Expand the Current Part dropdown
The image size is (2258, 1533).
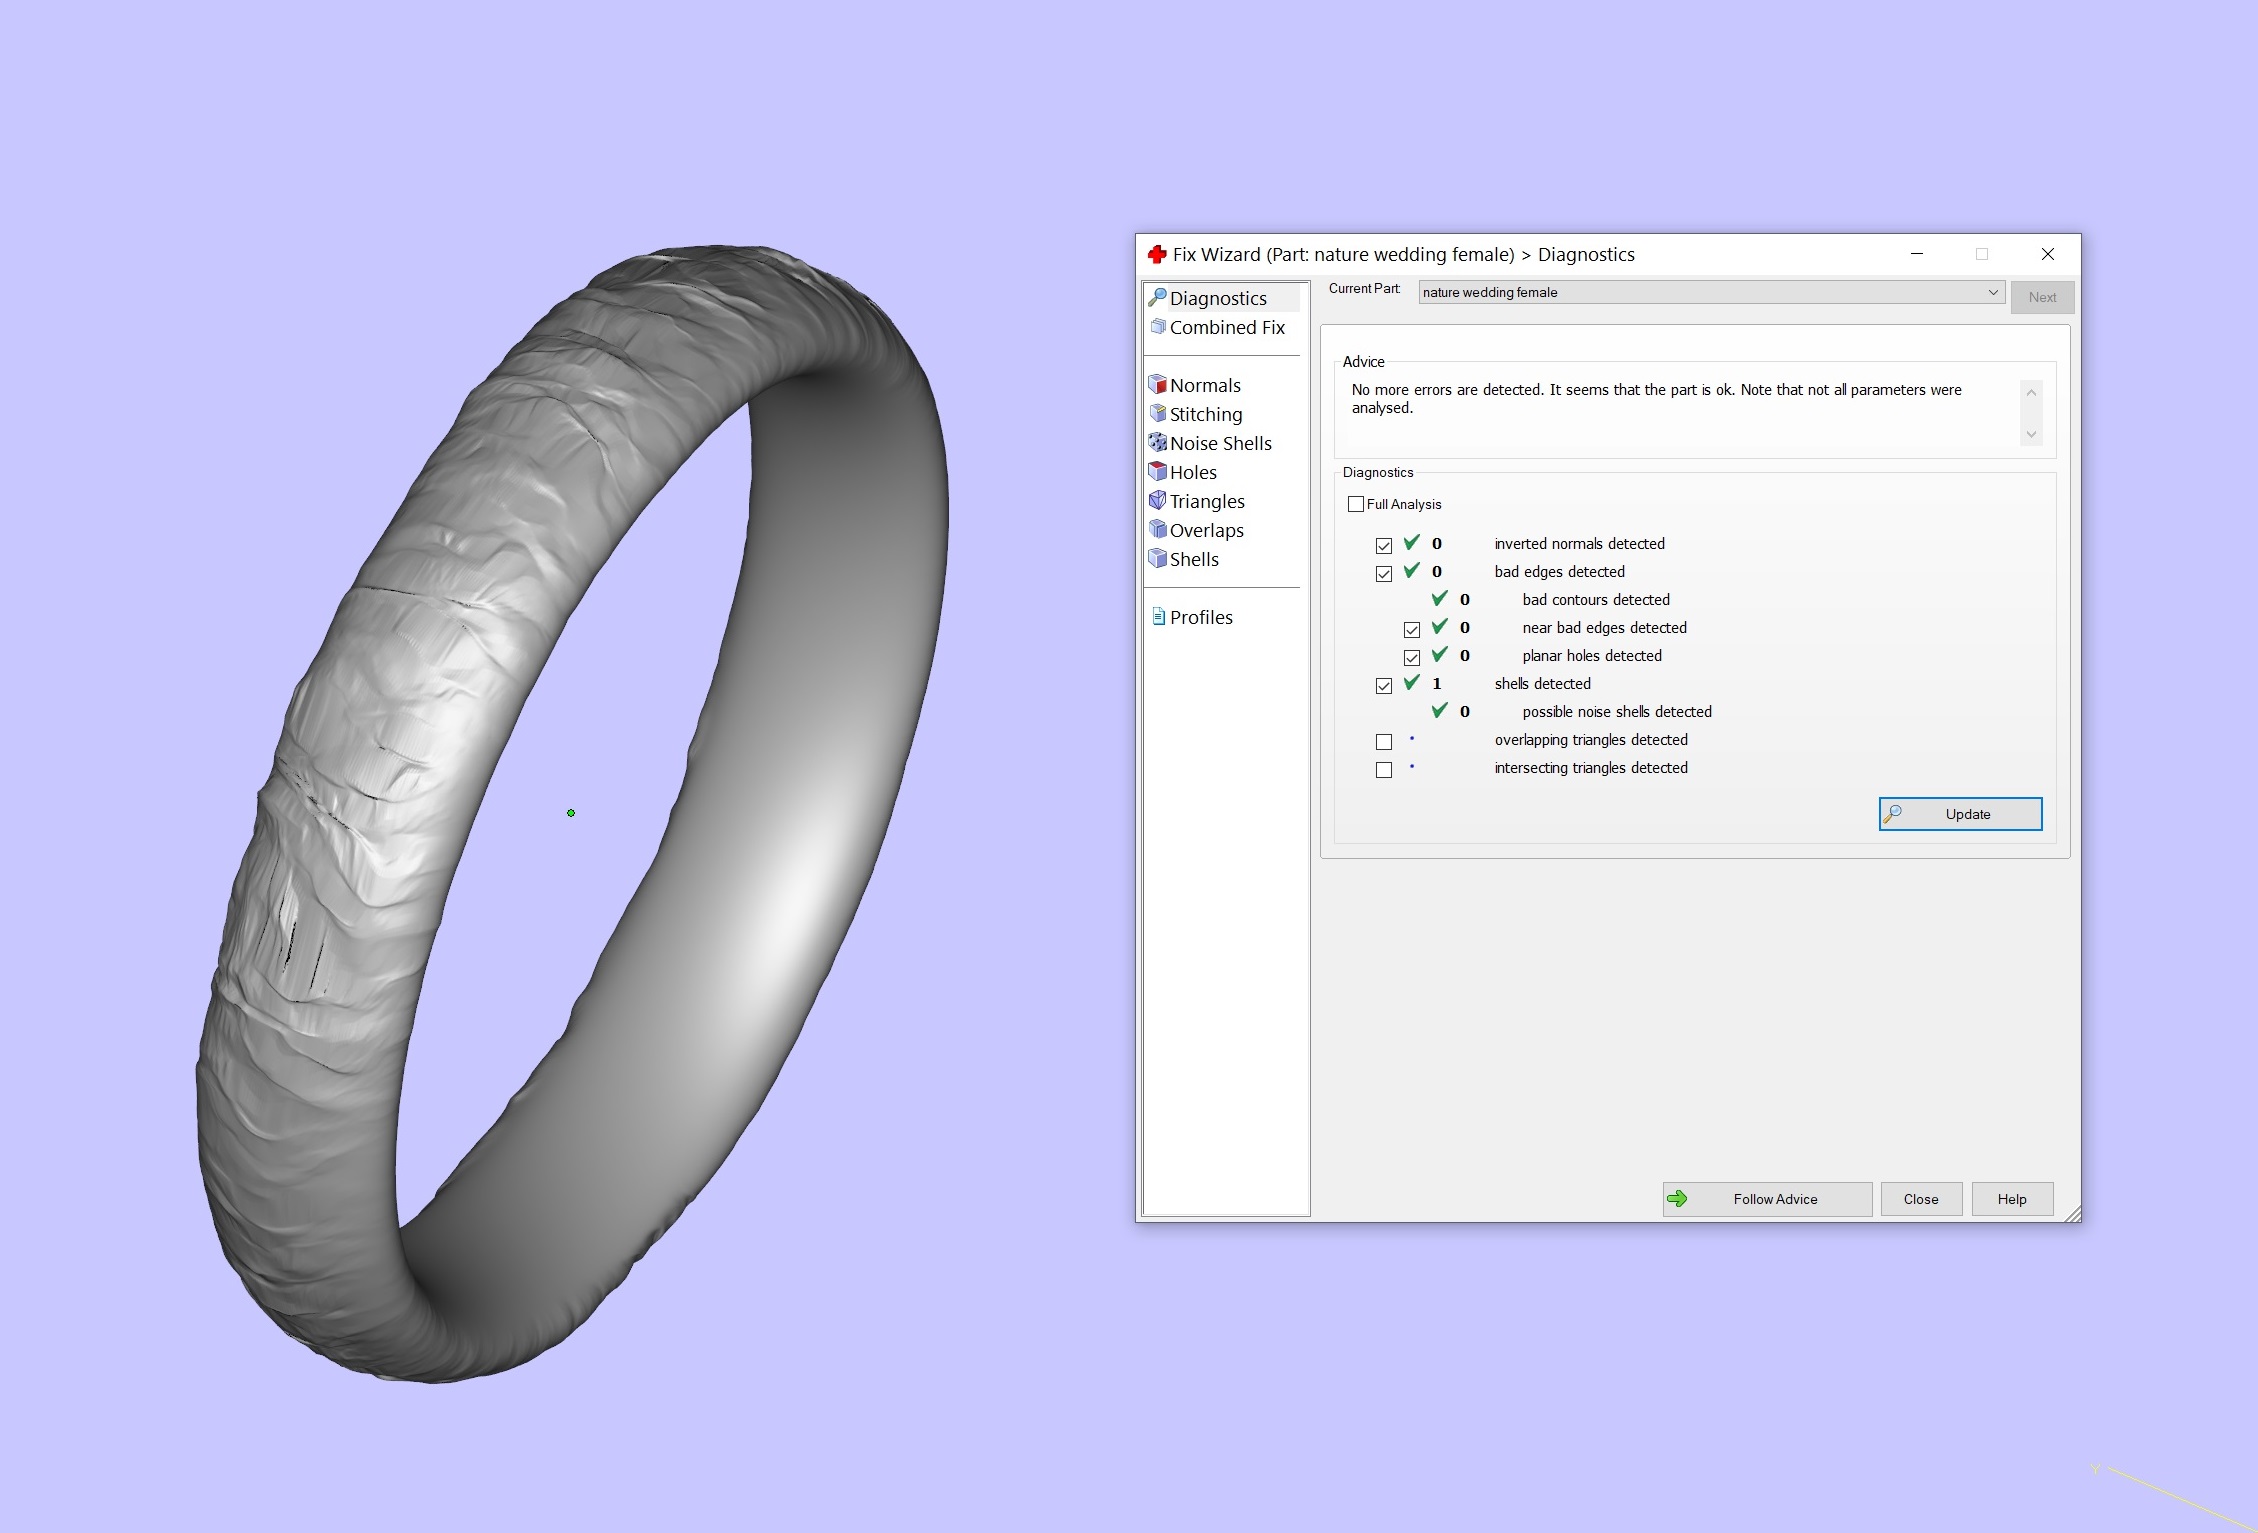click(x=1992, y=292)
